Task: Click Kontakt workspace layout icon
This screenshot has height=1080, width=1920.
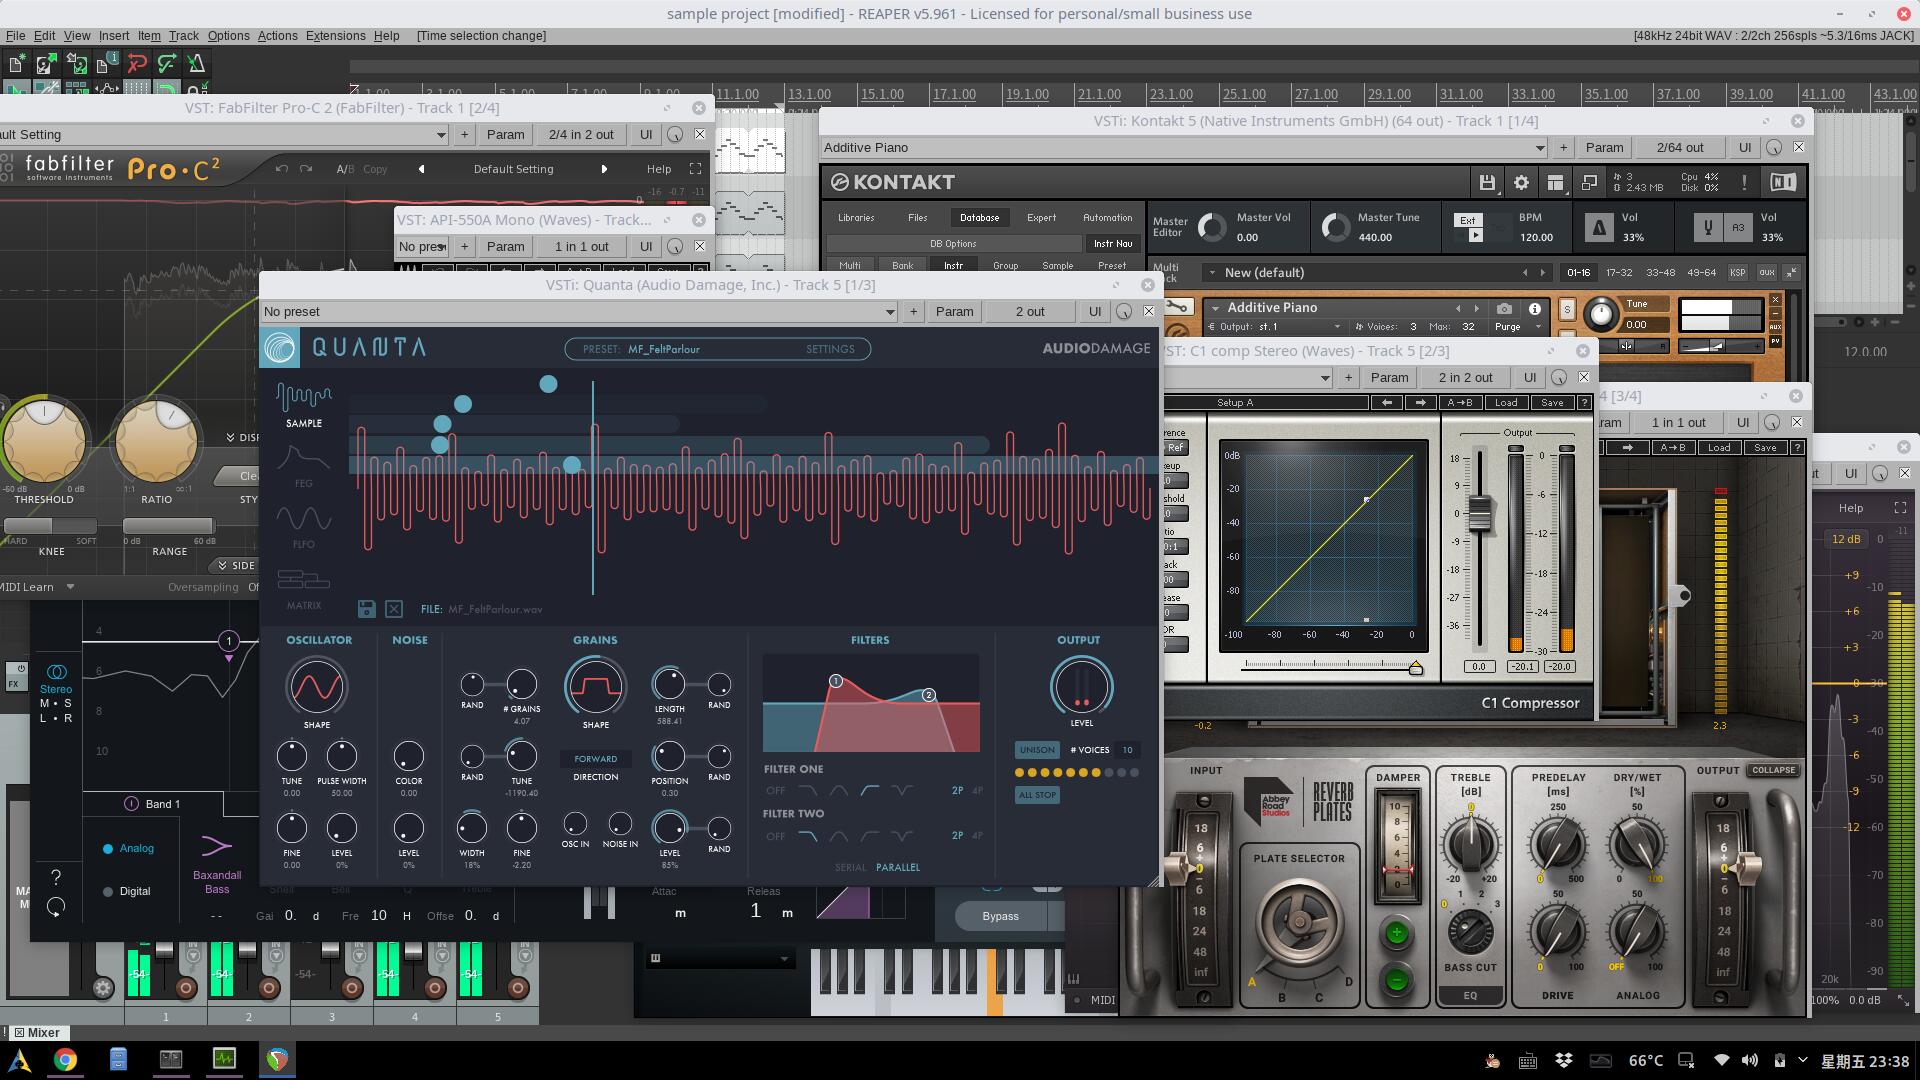Action: point(1555,182)
